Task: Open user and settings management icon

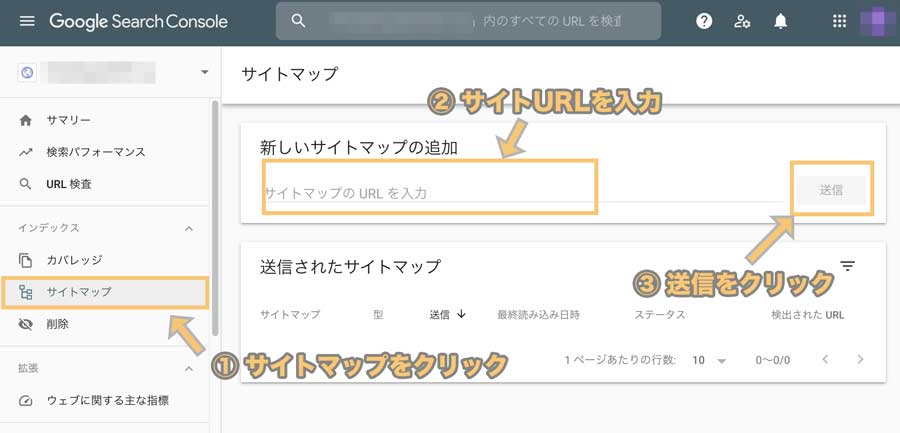Action: coord(742,22)
